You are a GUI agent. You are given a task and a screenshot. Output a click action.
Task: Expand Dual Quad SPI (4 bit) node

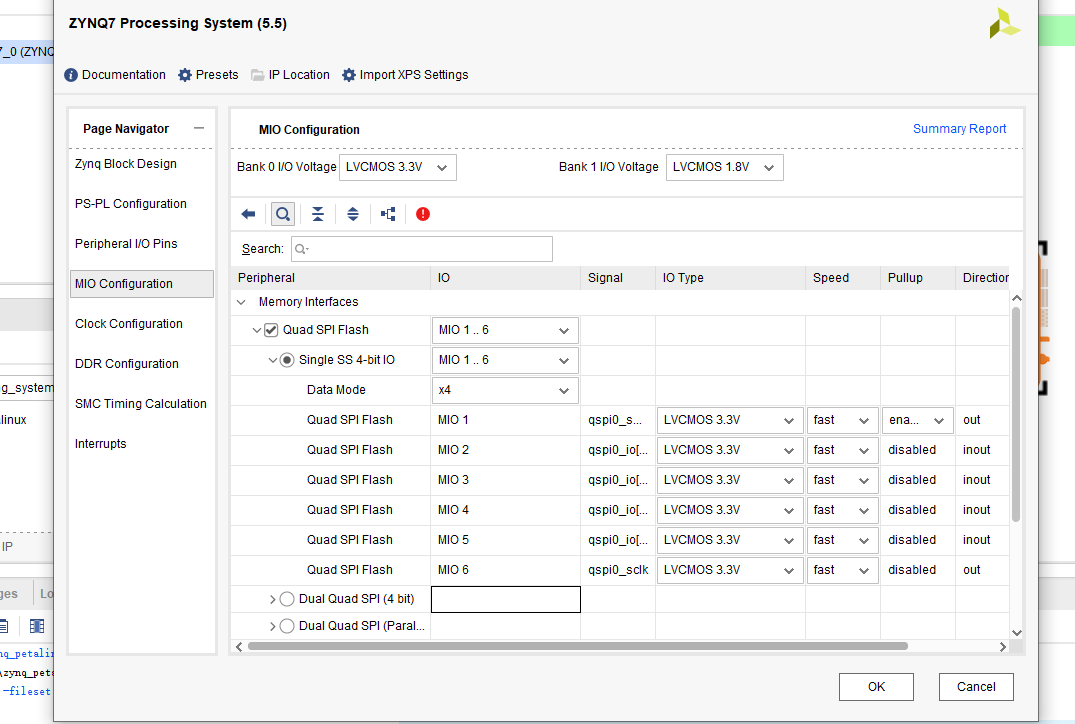point(273,599)
